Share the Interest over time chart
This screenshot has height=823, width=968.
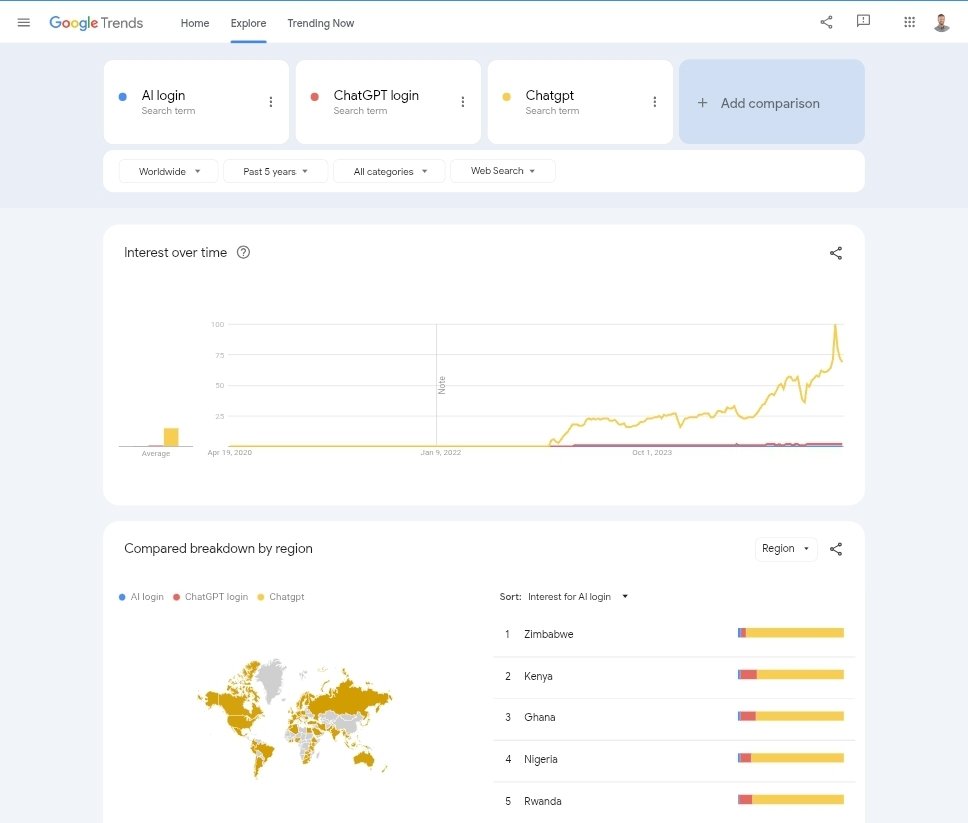coord(835,253)
